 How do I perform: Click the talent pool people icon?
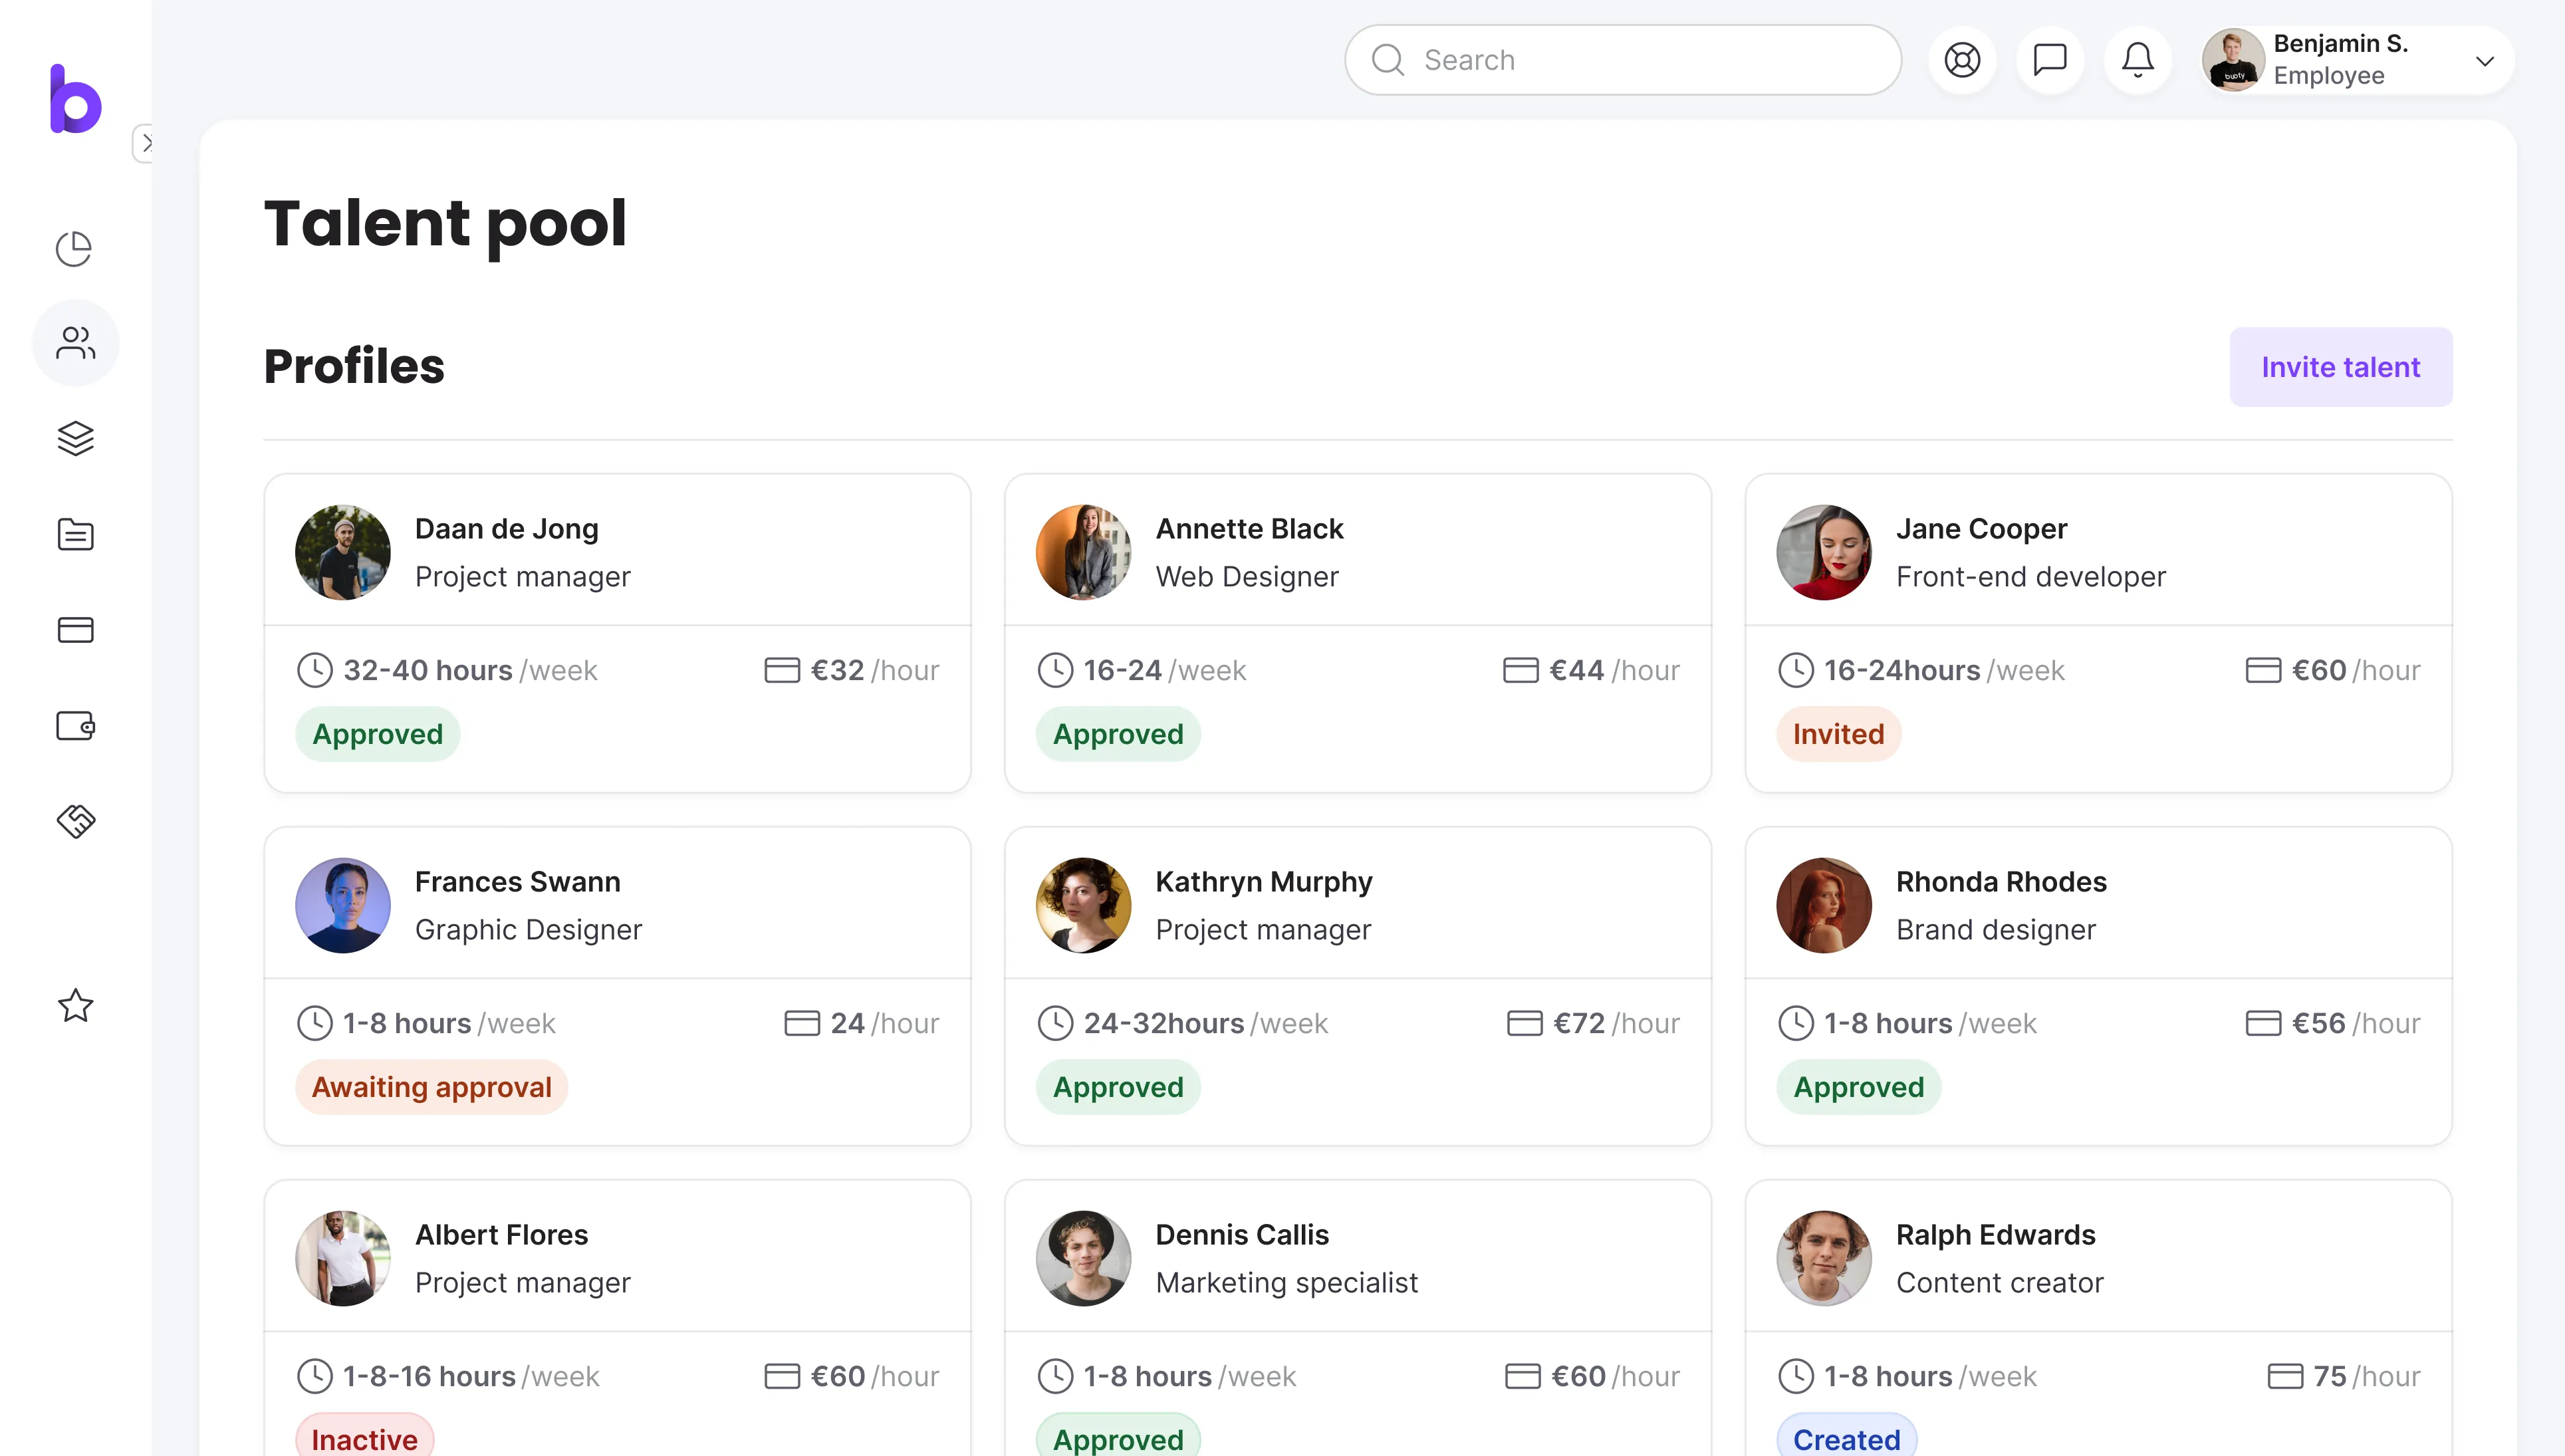tap(76, 343)
